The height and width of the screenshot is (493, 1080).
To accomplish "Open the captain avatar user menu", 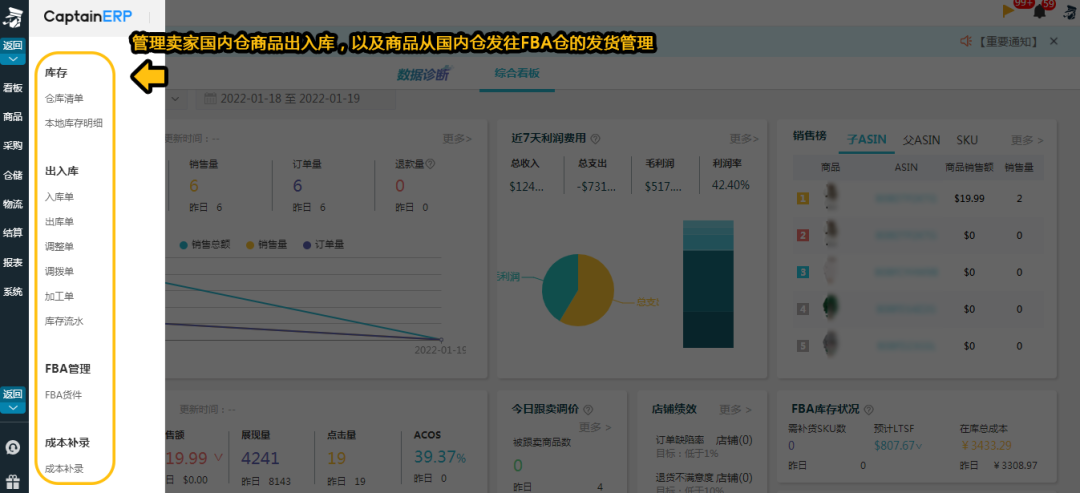I will [1067, 12].
